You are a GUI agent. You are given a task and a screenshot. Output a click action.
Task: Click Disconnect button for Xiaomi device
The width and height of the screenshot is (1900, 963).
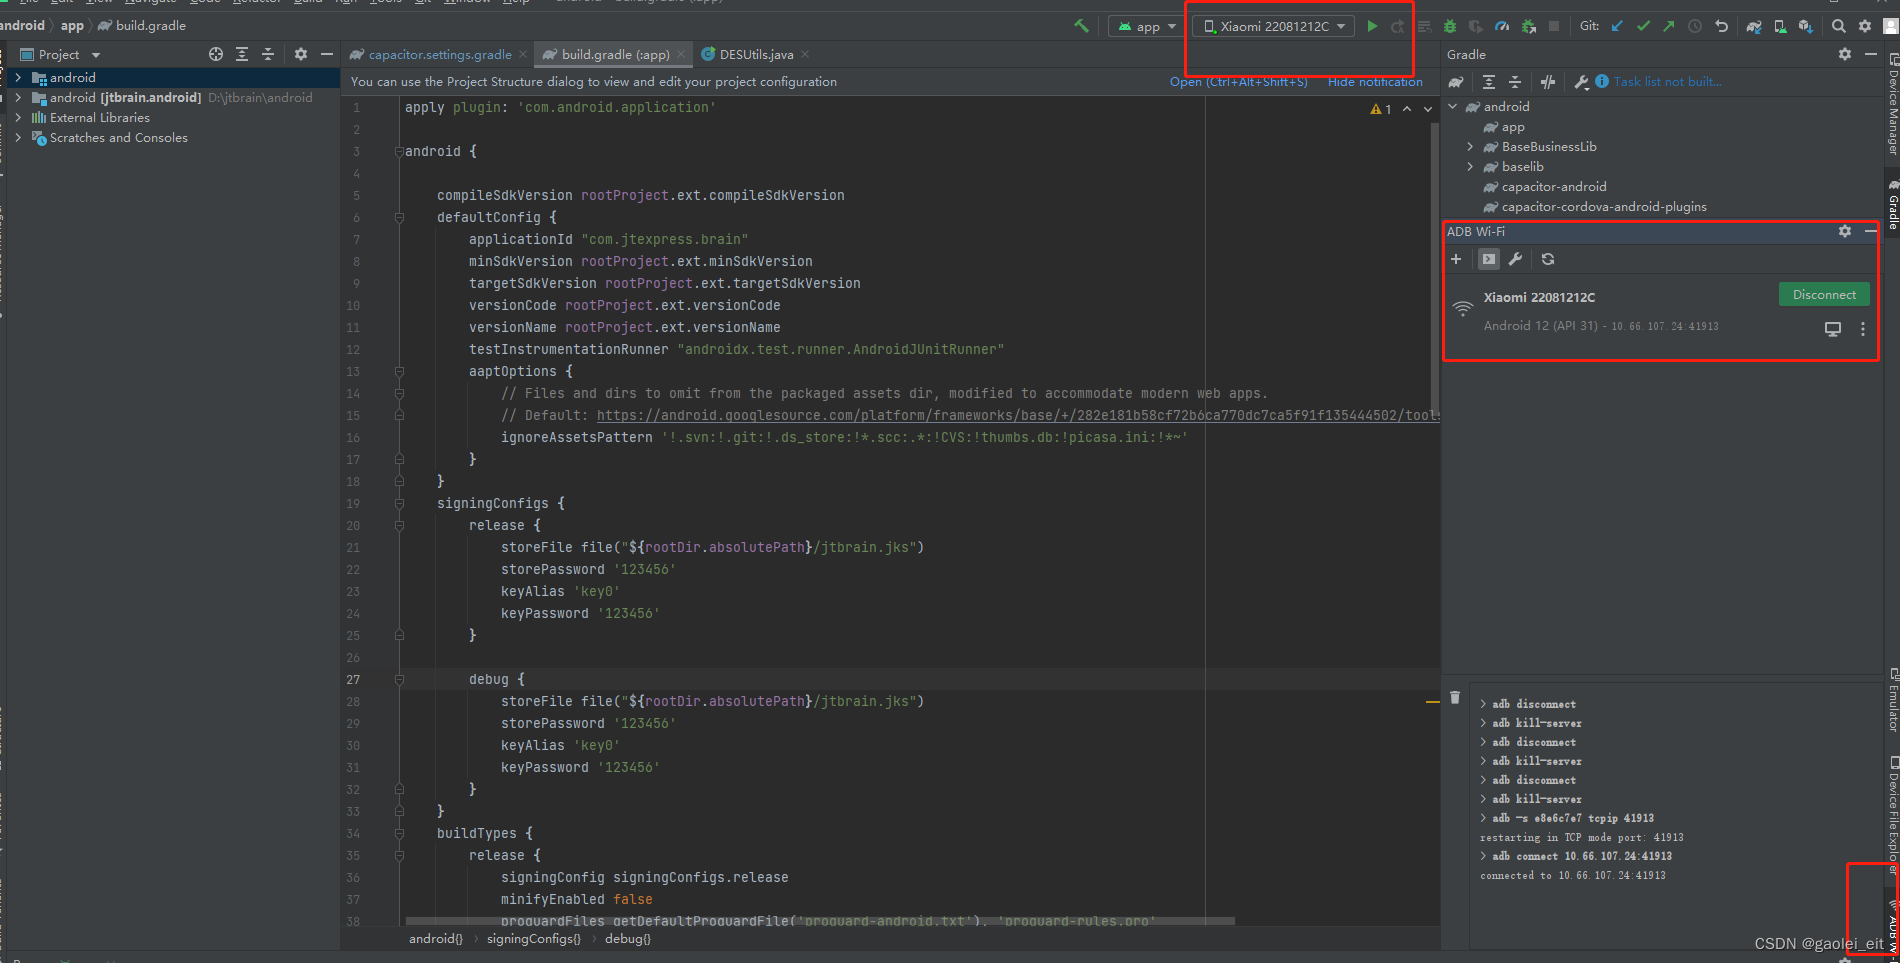pos(1824,294)
